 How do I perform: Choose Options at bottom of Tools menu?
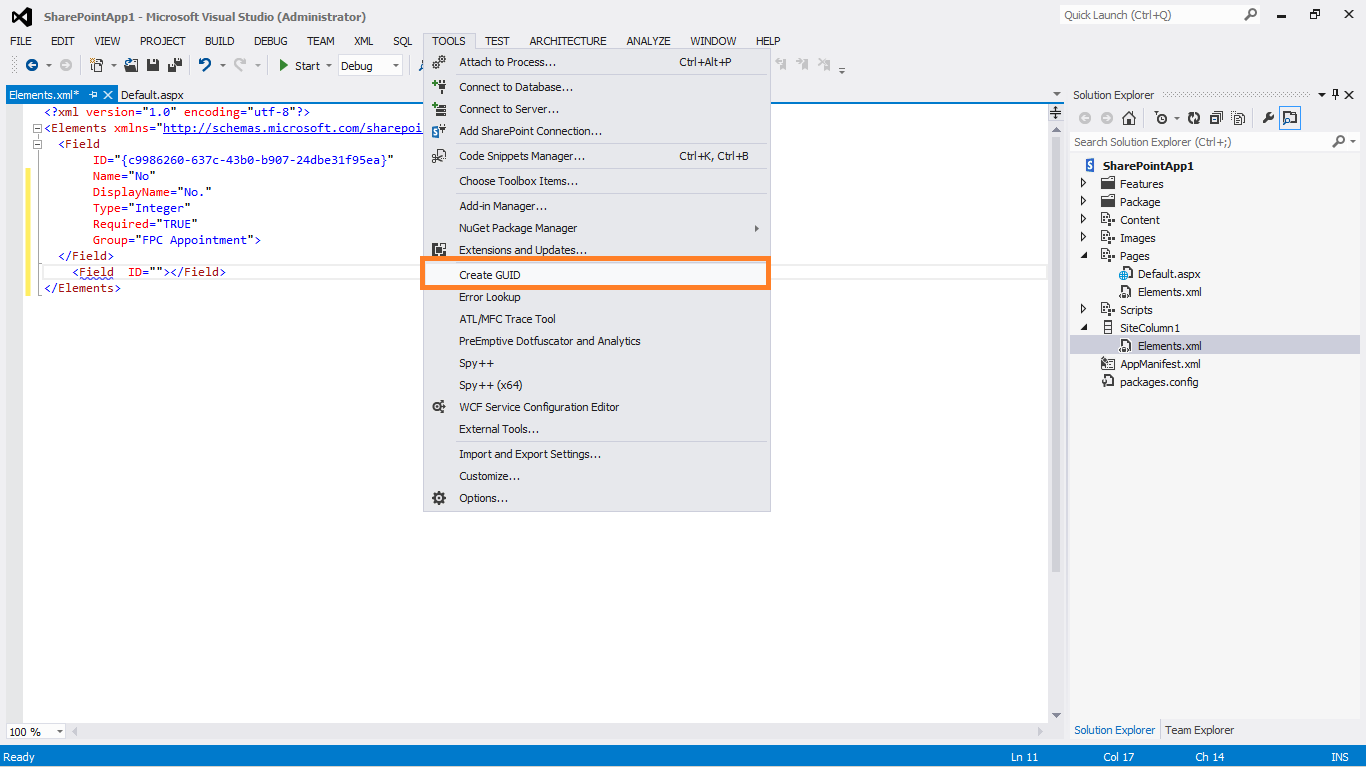[596, 498]
